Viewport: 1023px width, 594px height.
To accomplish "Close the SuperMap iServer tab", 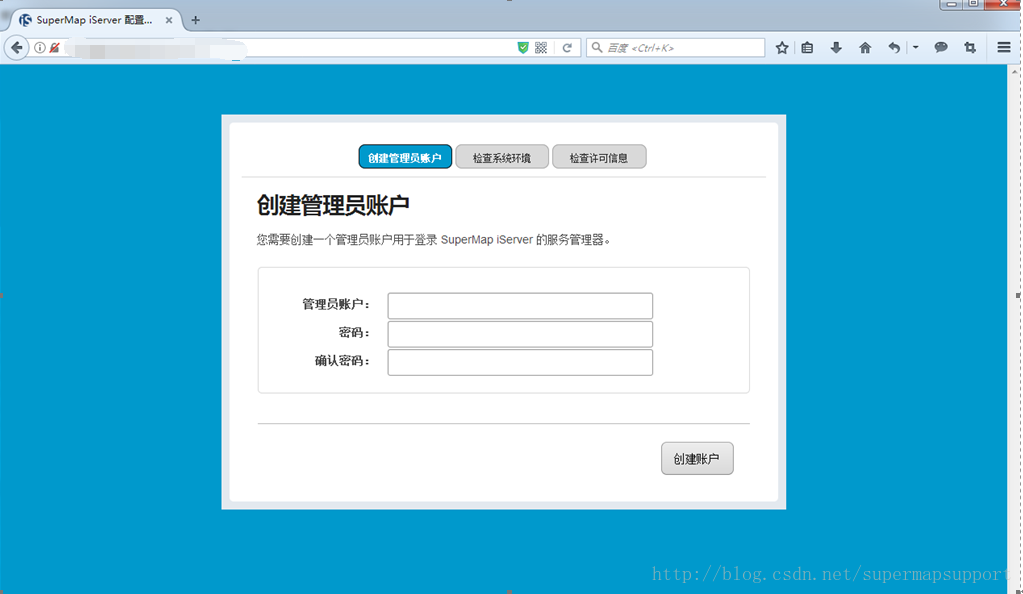I will (x=169, y=20).
